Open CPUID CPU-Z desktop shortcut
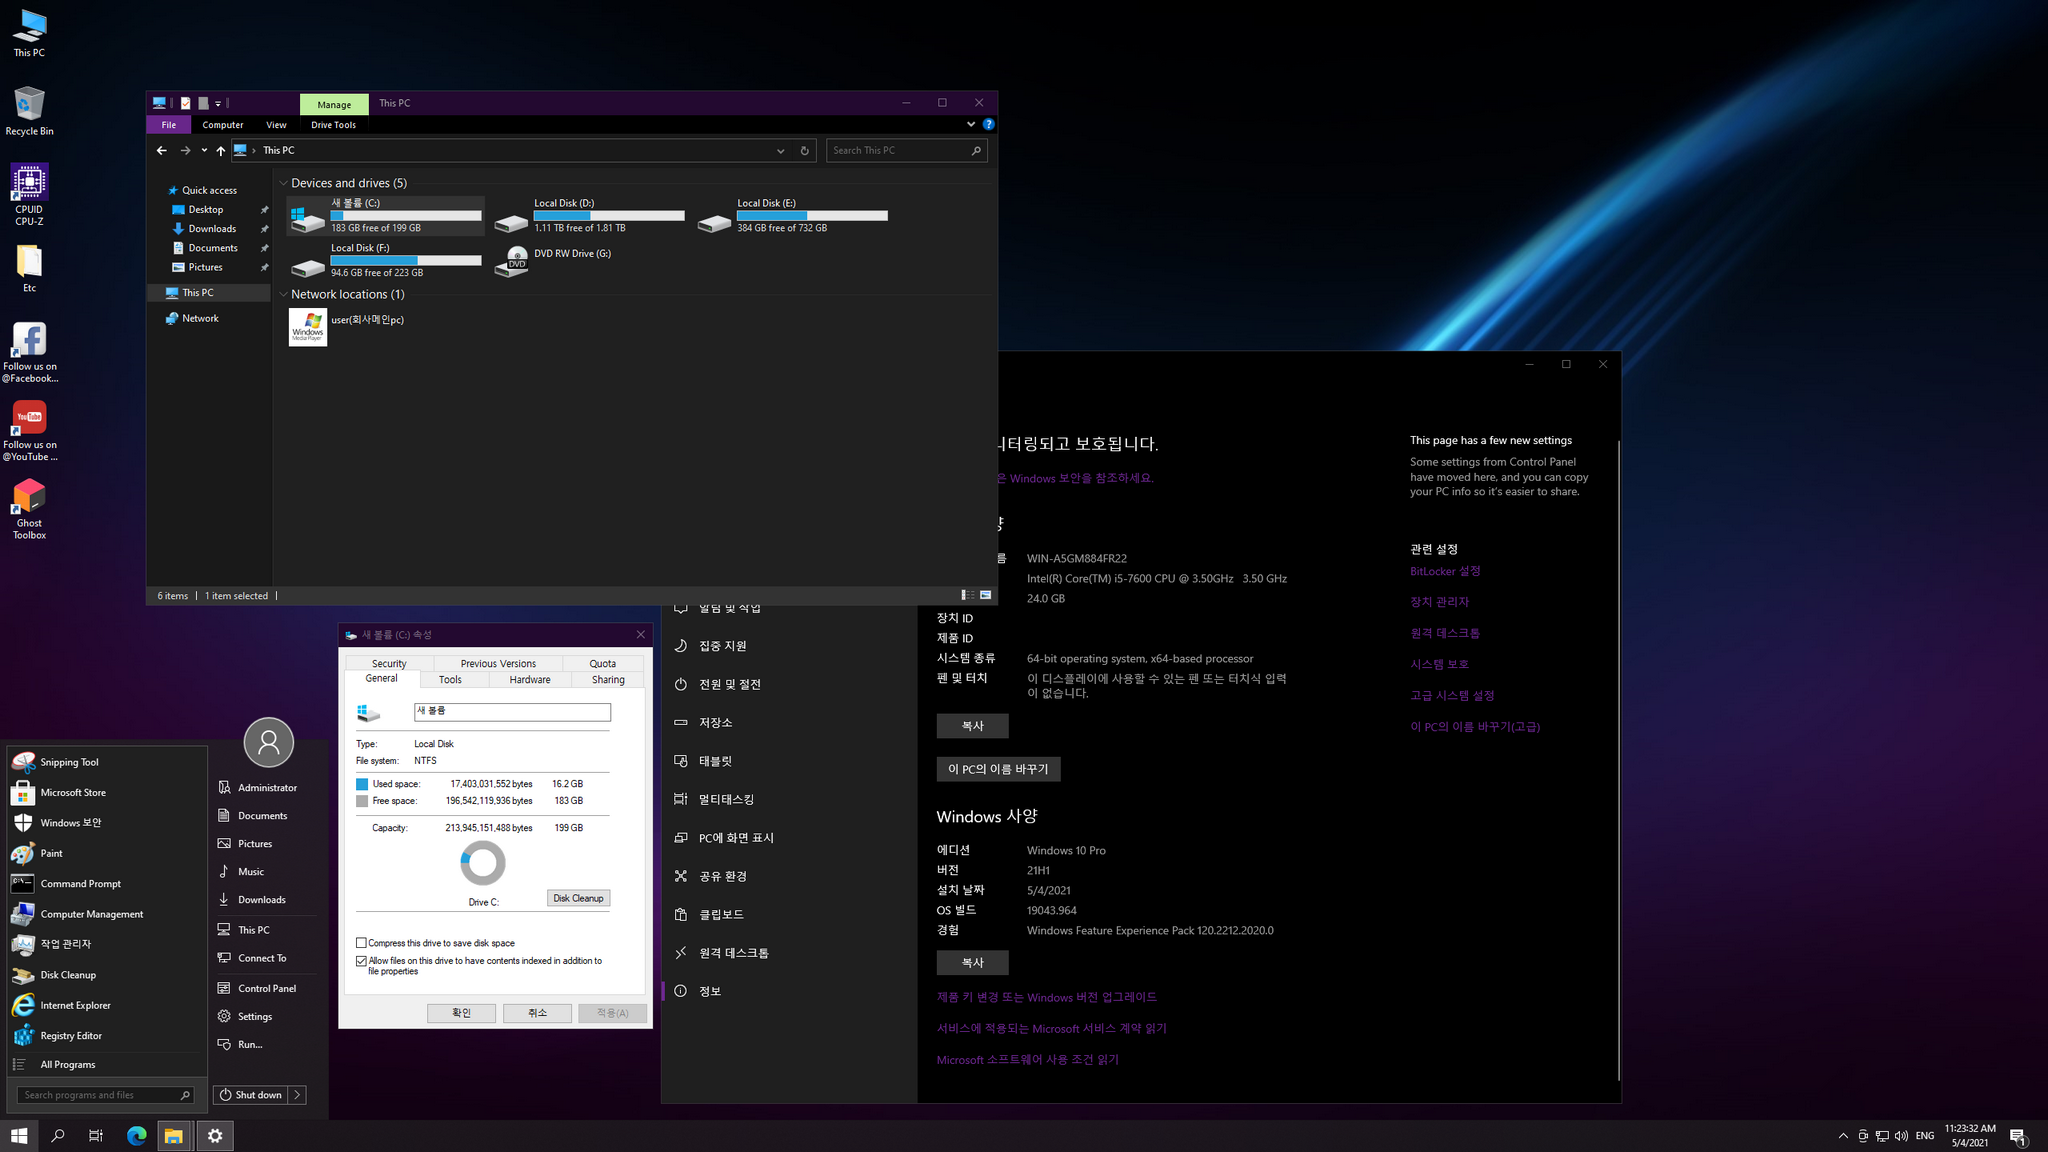 (29, 195)
